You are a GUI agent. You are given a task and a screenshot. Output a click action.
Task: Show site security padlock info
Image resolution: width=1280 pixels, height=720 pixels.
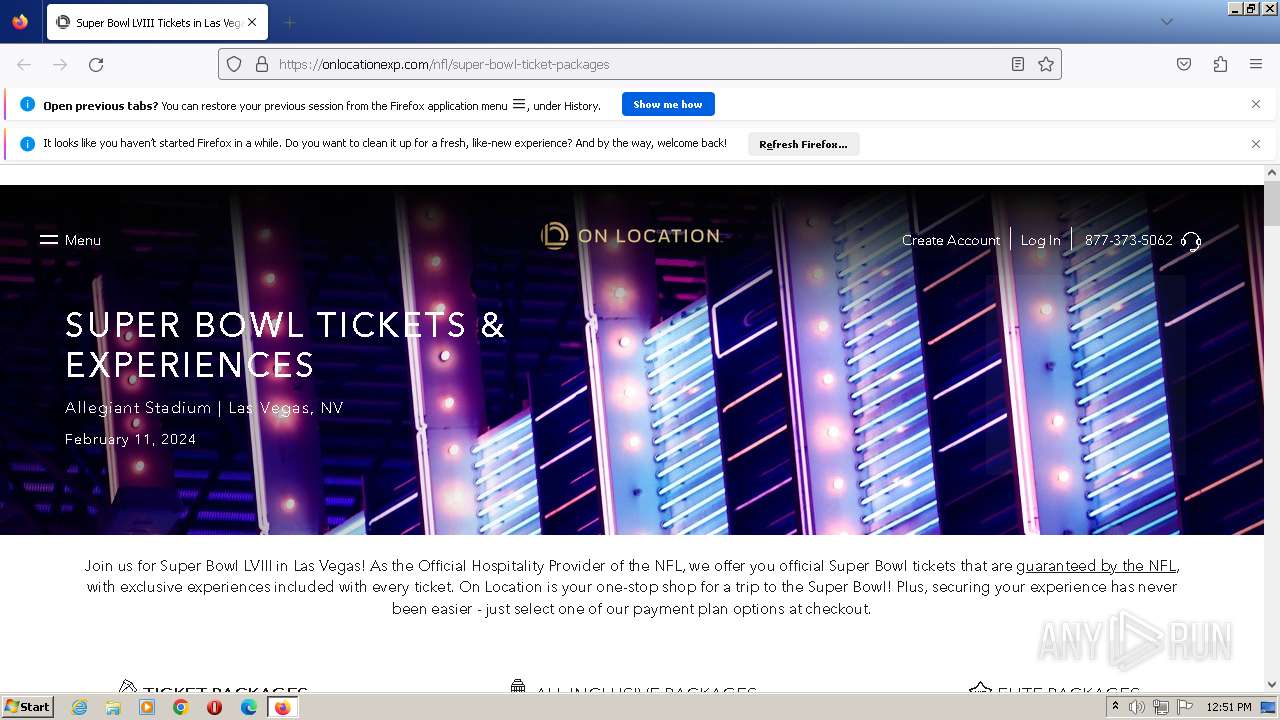(262, 64)
